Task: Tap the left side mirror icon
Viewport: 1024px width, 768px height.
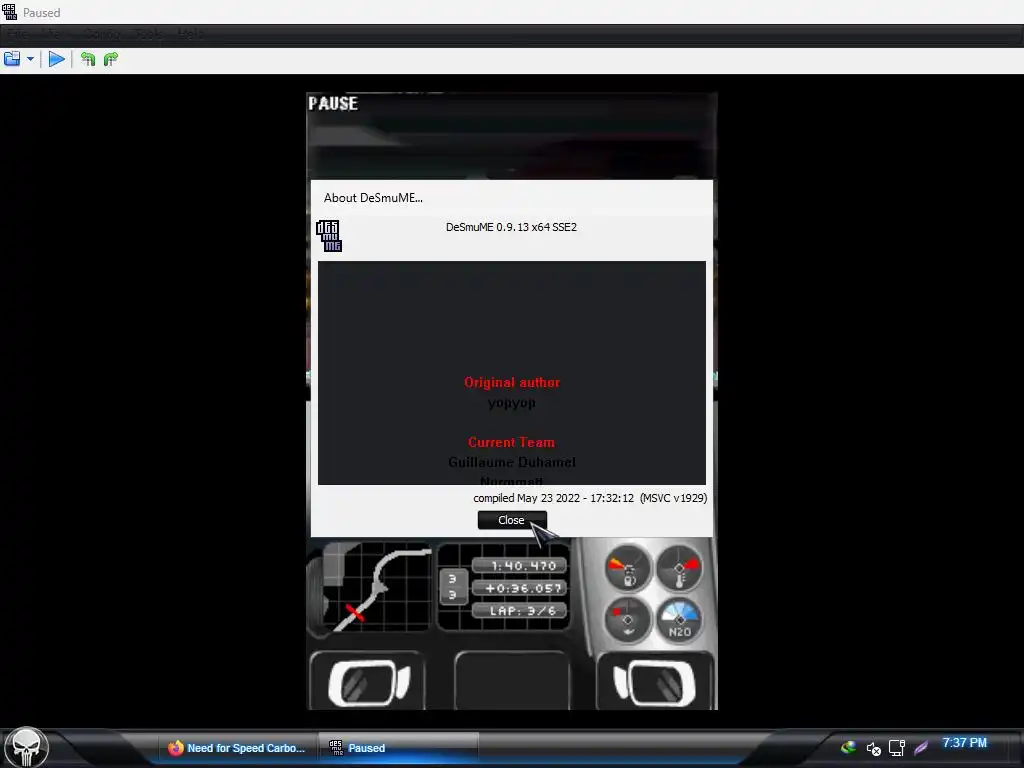Action: click(368, 682)
